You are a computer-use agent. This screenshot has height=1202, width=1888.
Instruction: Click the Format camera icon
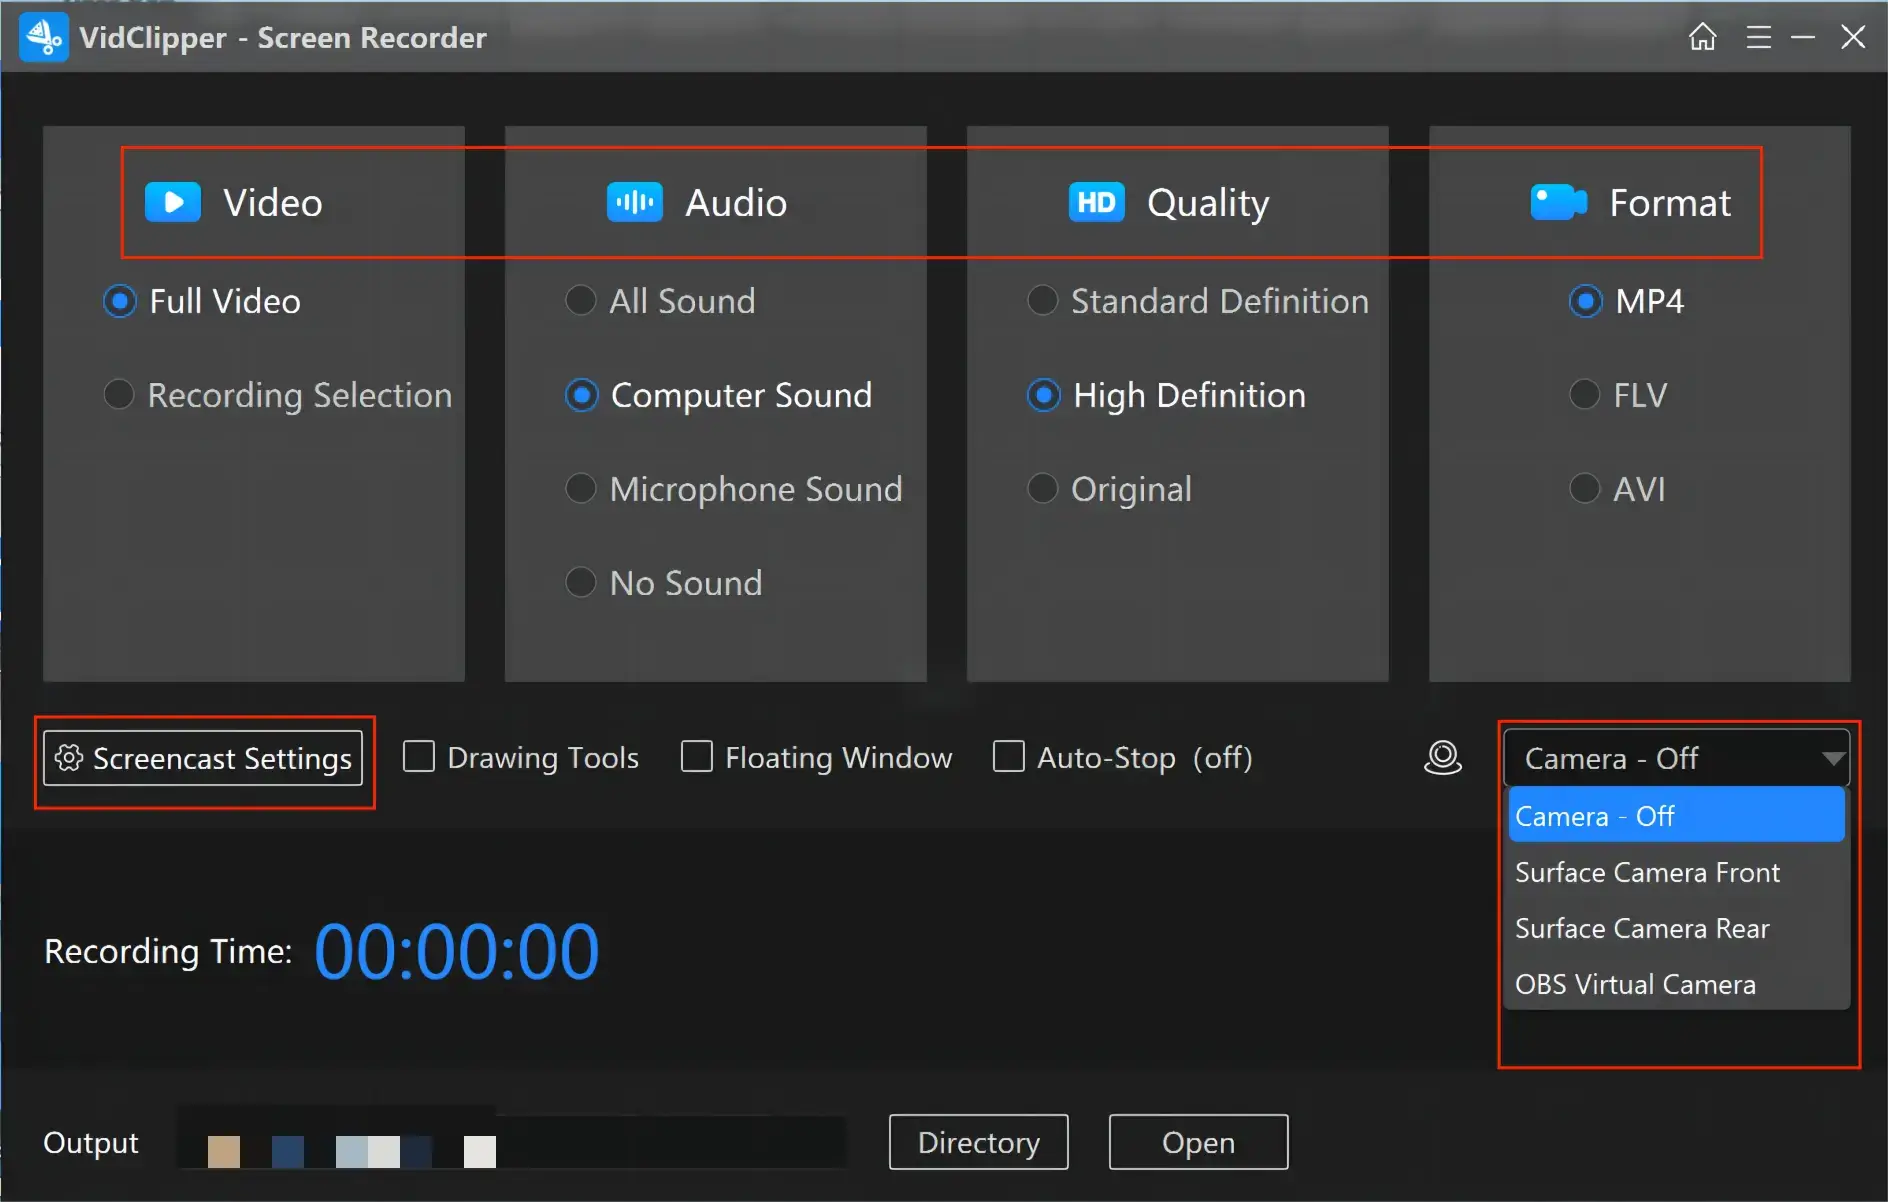click(x=1558, y=202)
